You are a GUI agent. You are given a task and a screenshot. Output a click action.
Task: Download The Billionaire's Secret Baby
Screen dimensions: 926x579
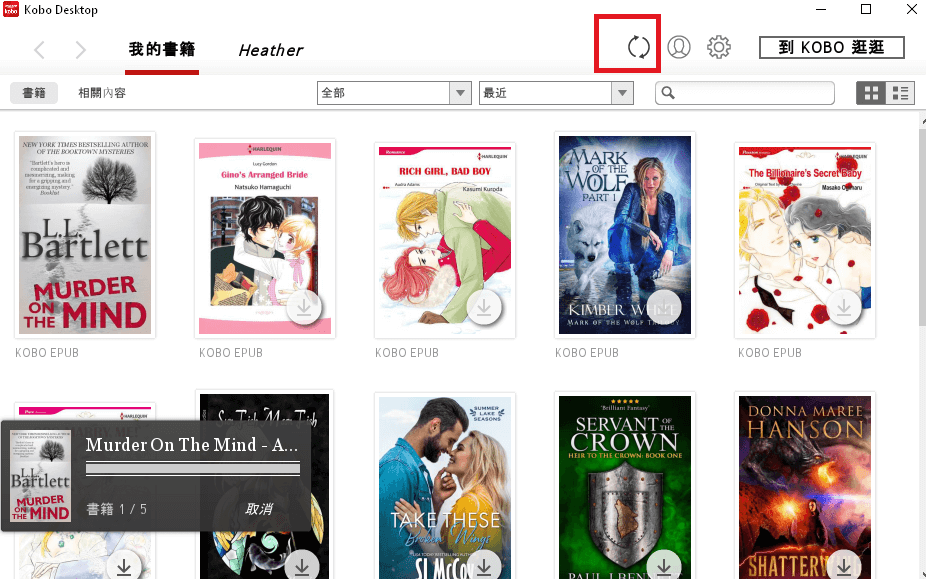[844, 307]
